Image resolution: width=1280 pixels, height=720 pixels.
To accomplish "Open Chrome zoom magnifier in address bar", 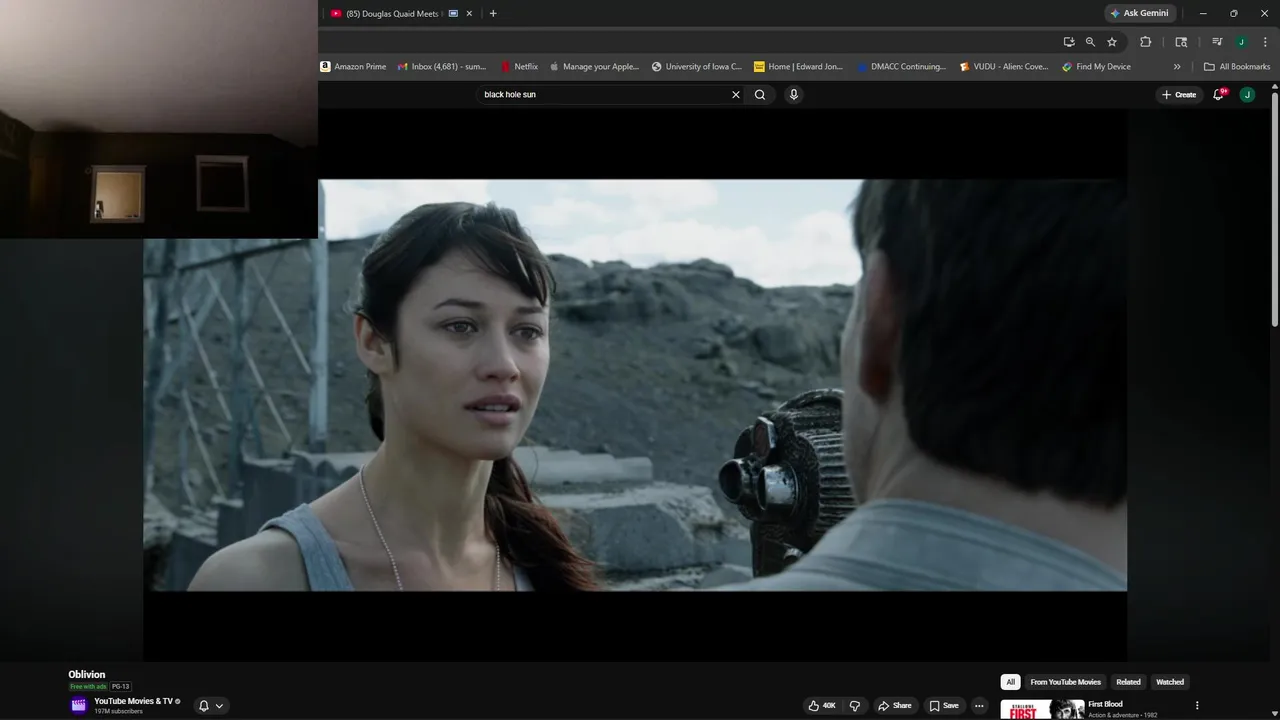I will (1090, 42).
